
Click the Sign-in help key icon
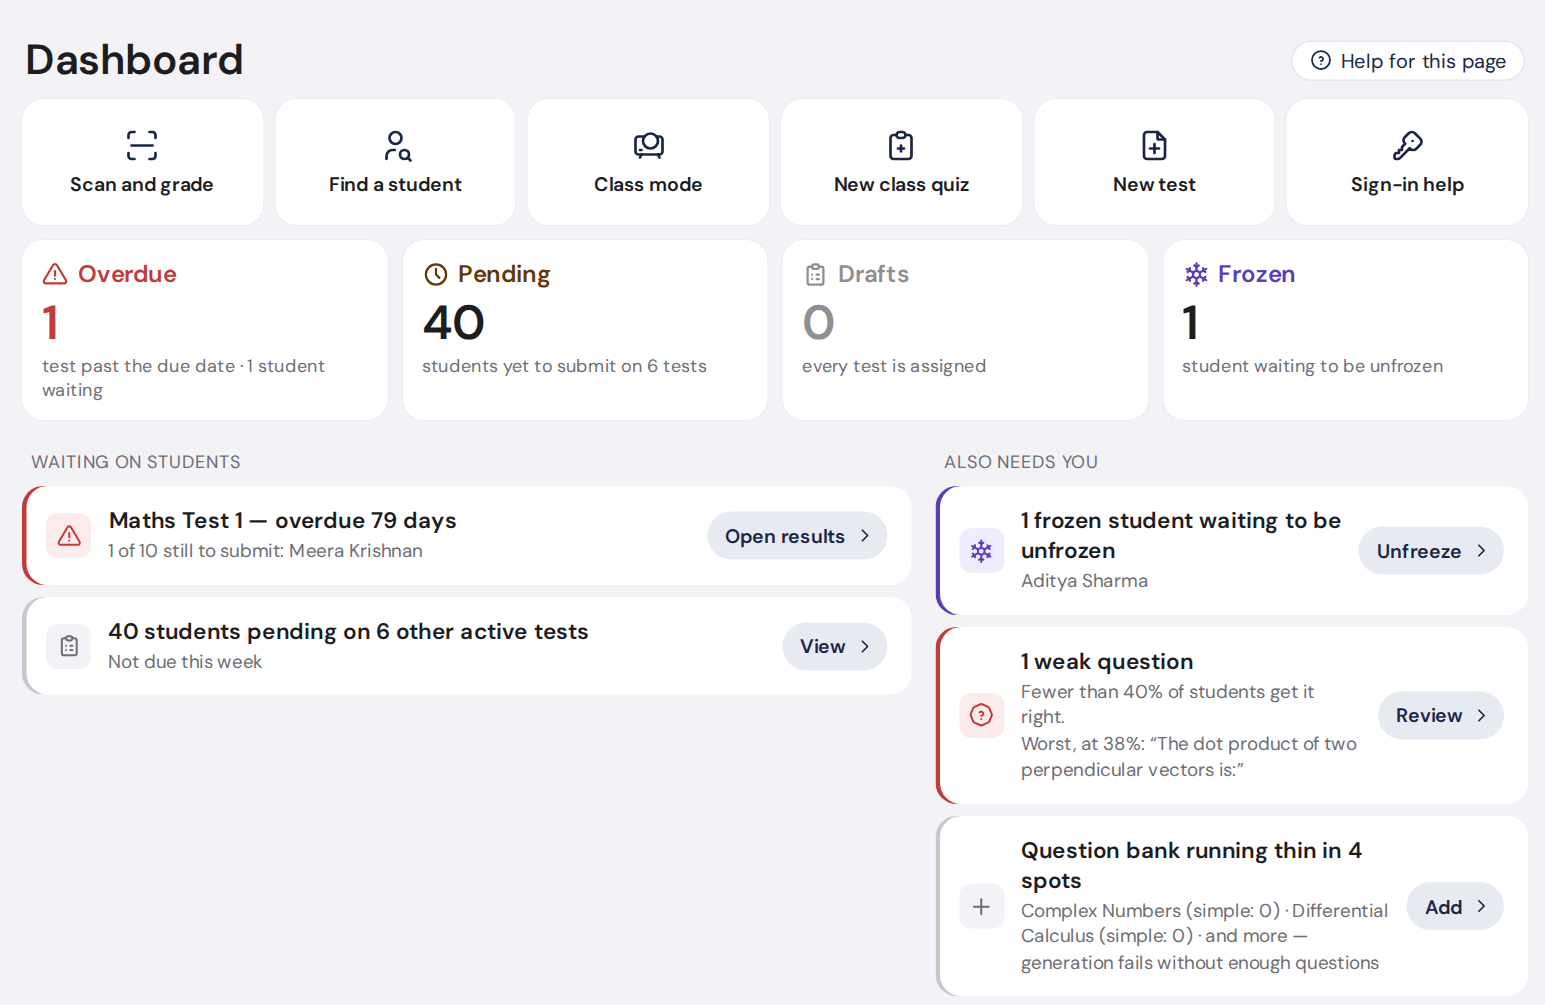pyautogui.click(x=1407, y=146)
